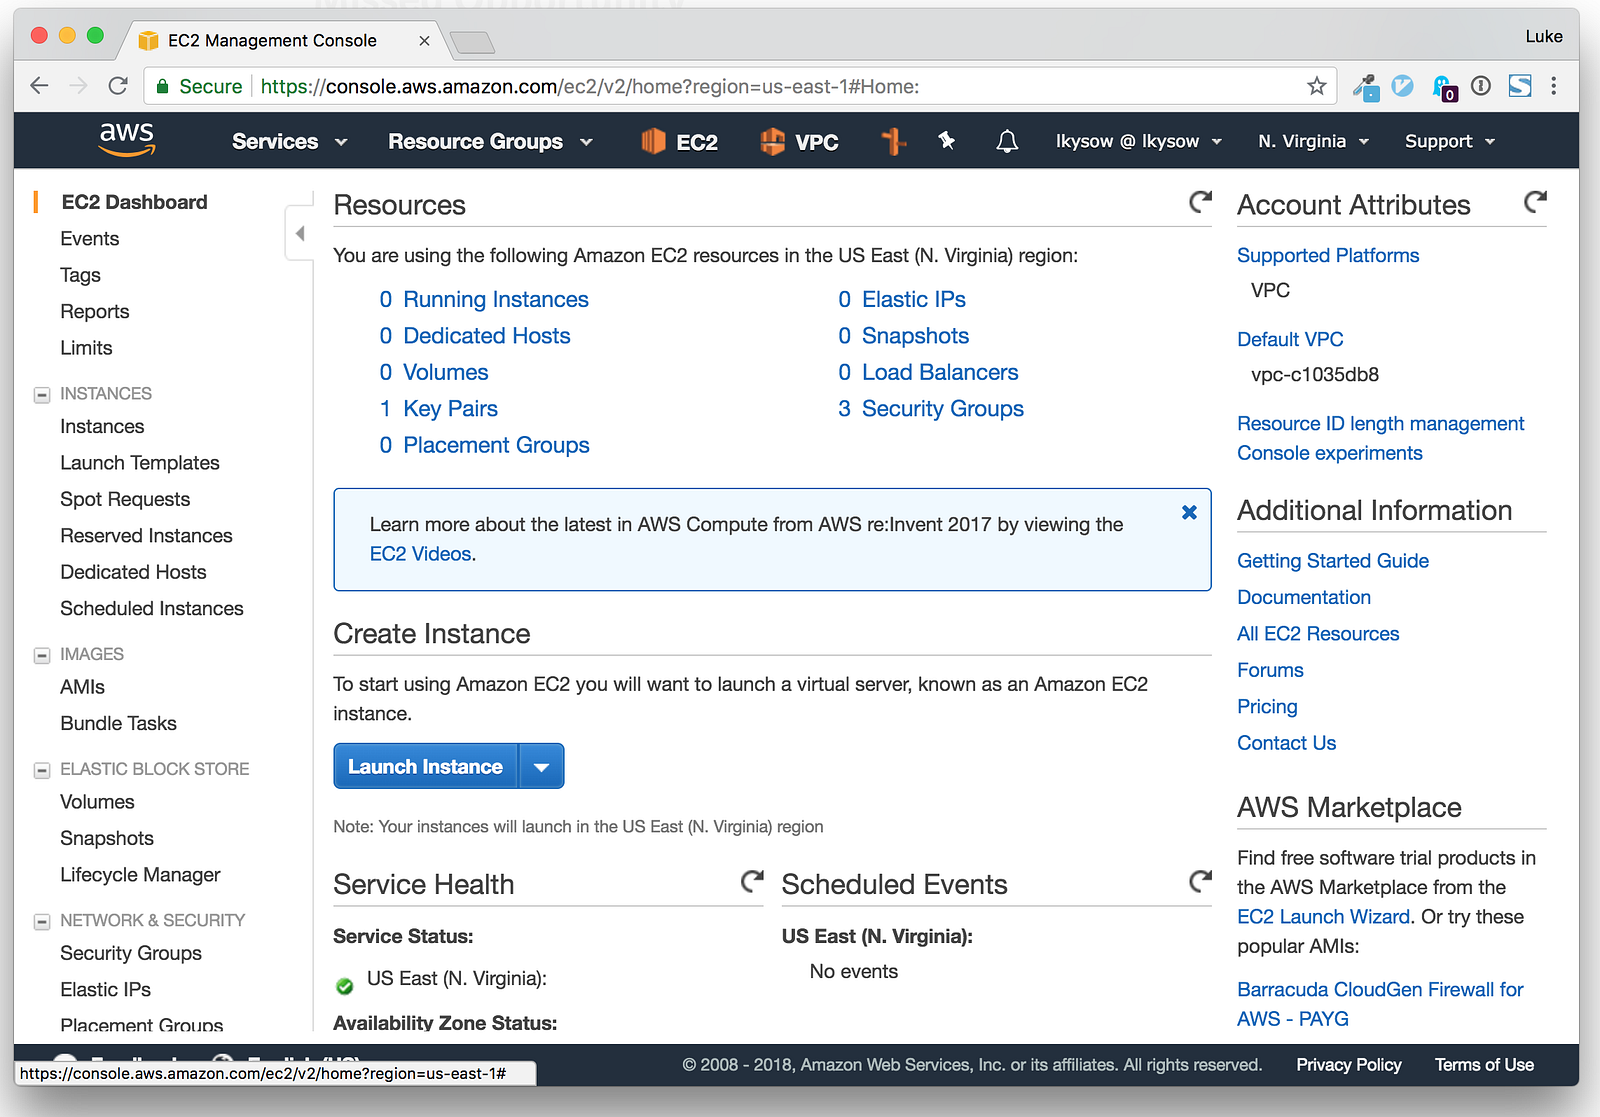Click the orange CloudFormation-style shortcut icon
1600x1117 pixels.
coord(893,142)
